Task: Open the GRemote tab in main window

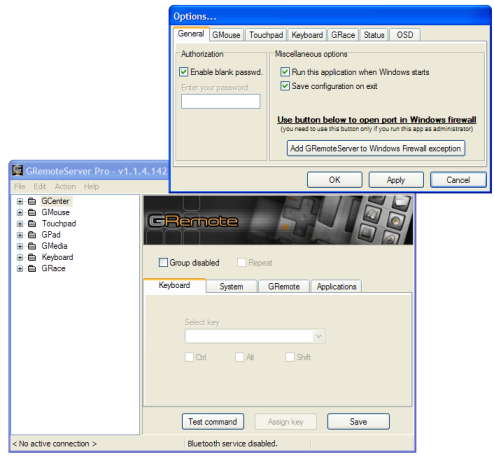Action: (x=284, y=287)
